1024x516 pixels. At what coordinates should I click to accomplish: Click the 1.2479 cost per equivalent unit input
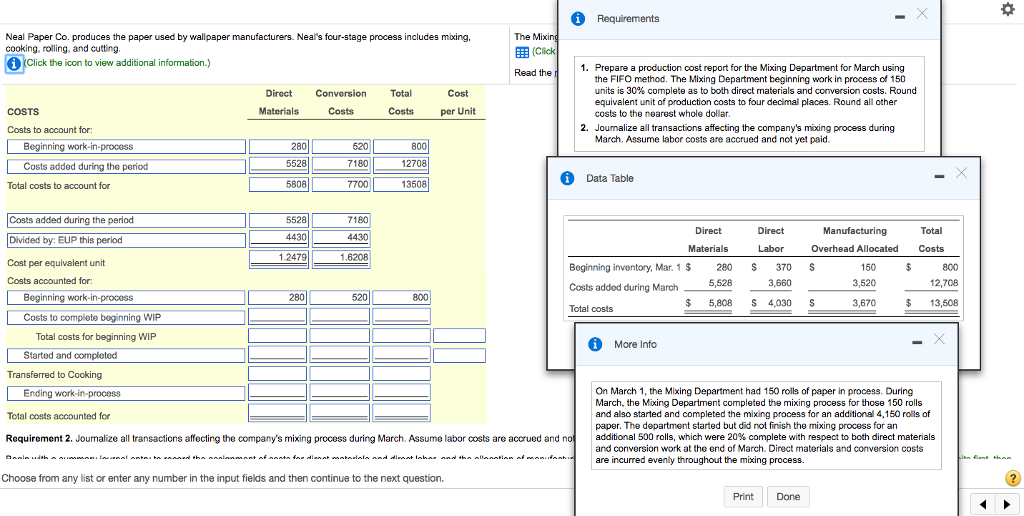tap(280, 258)
